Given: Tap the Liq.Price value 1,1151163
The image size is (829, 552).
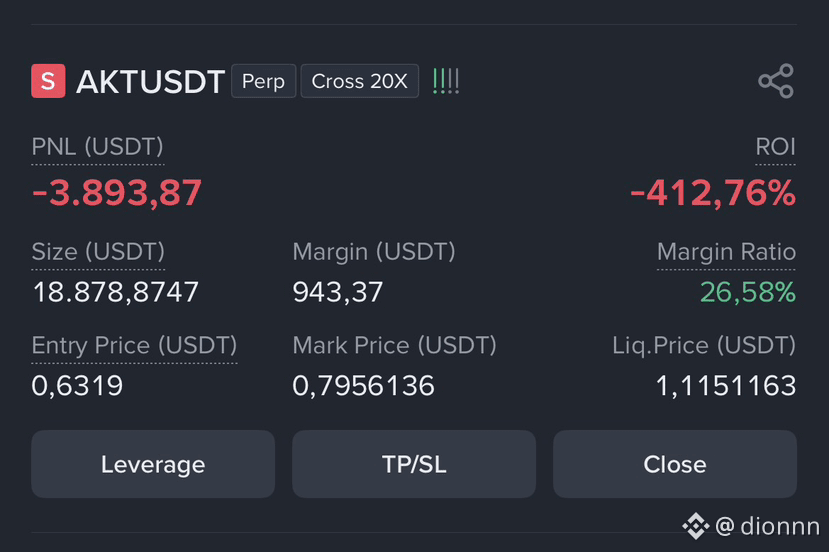Looking at the screenshot, I should 726,385.
